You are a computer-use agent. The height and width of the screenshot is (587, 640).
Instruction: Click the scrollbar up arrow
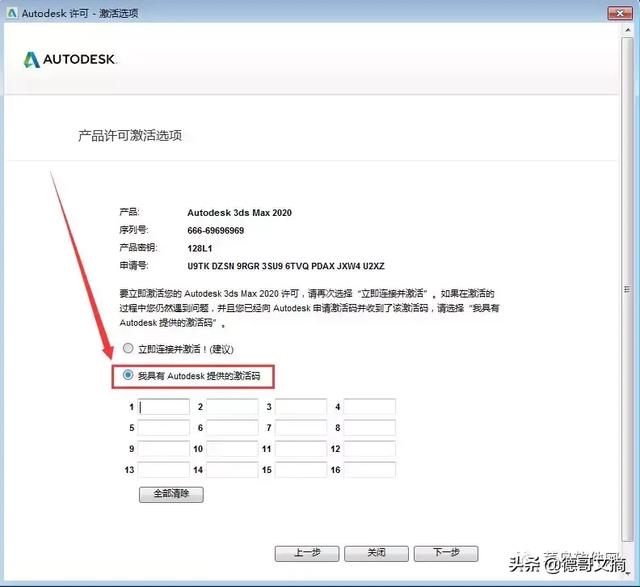click(627, 30)
